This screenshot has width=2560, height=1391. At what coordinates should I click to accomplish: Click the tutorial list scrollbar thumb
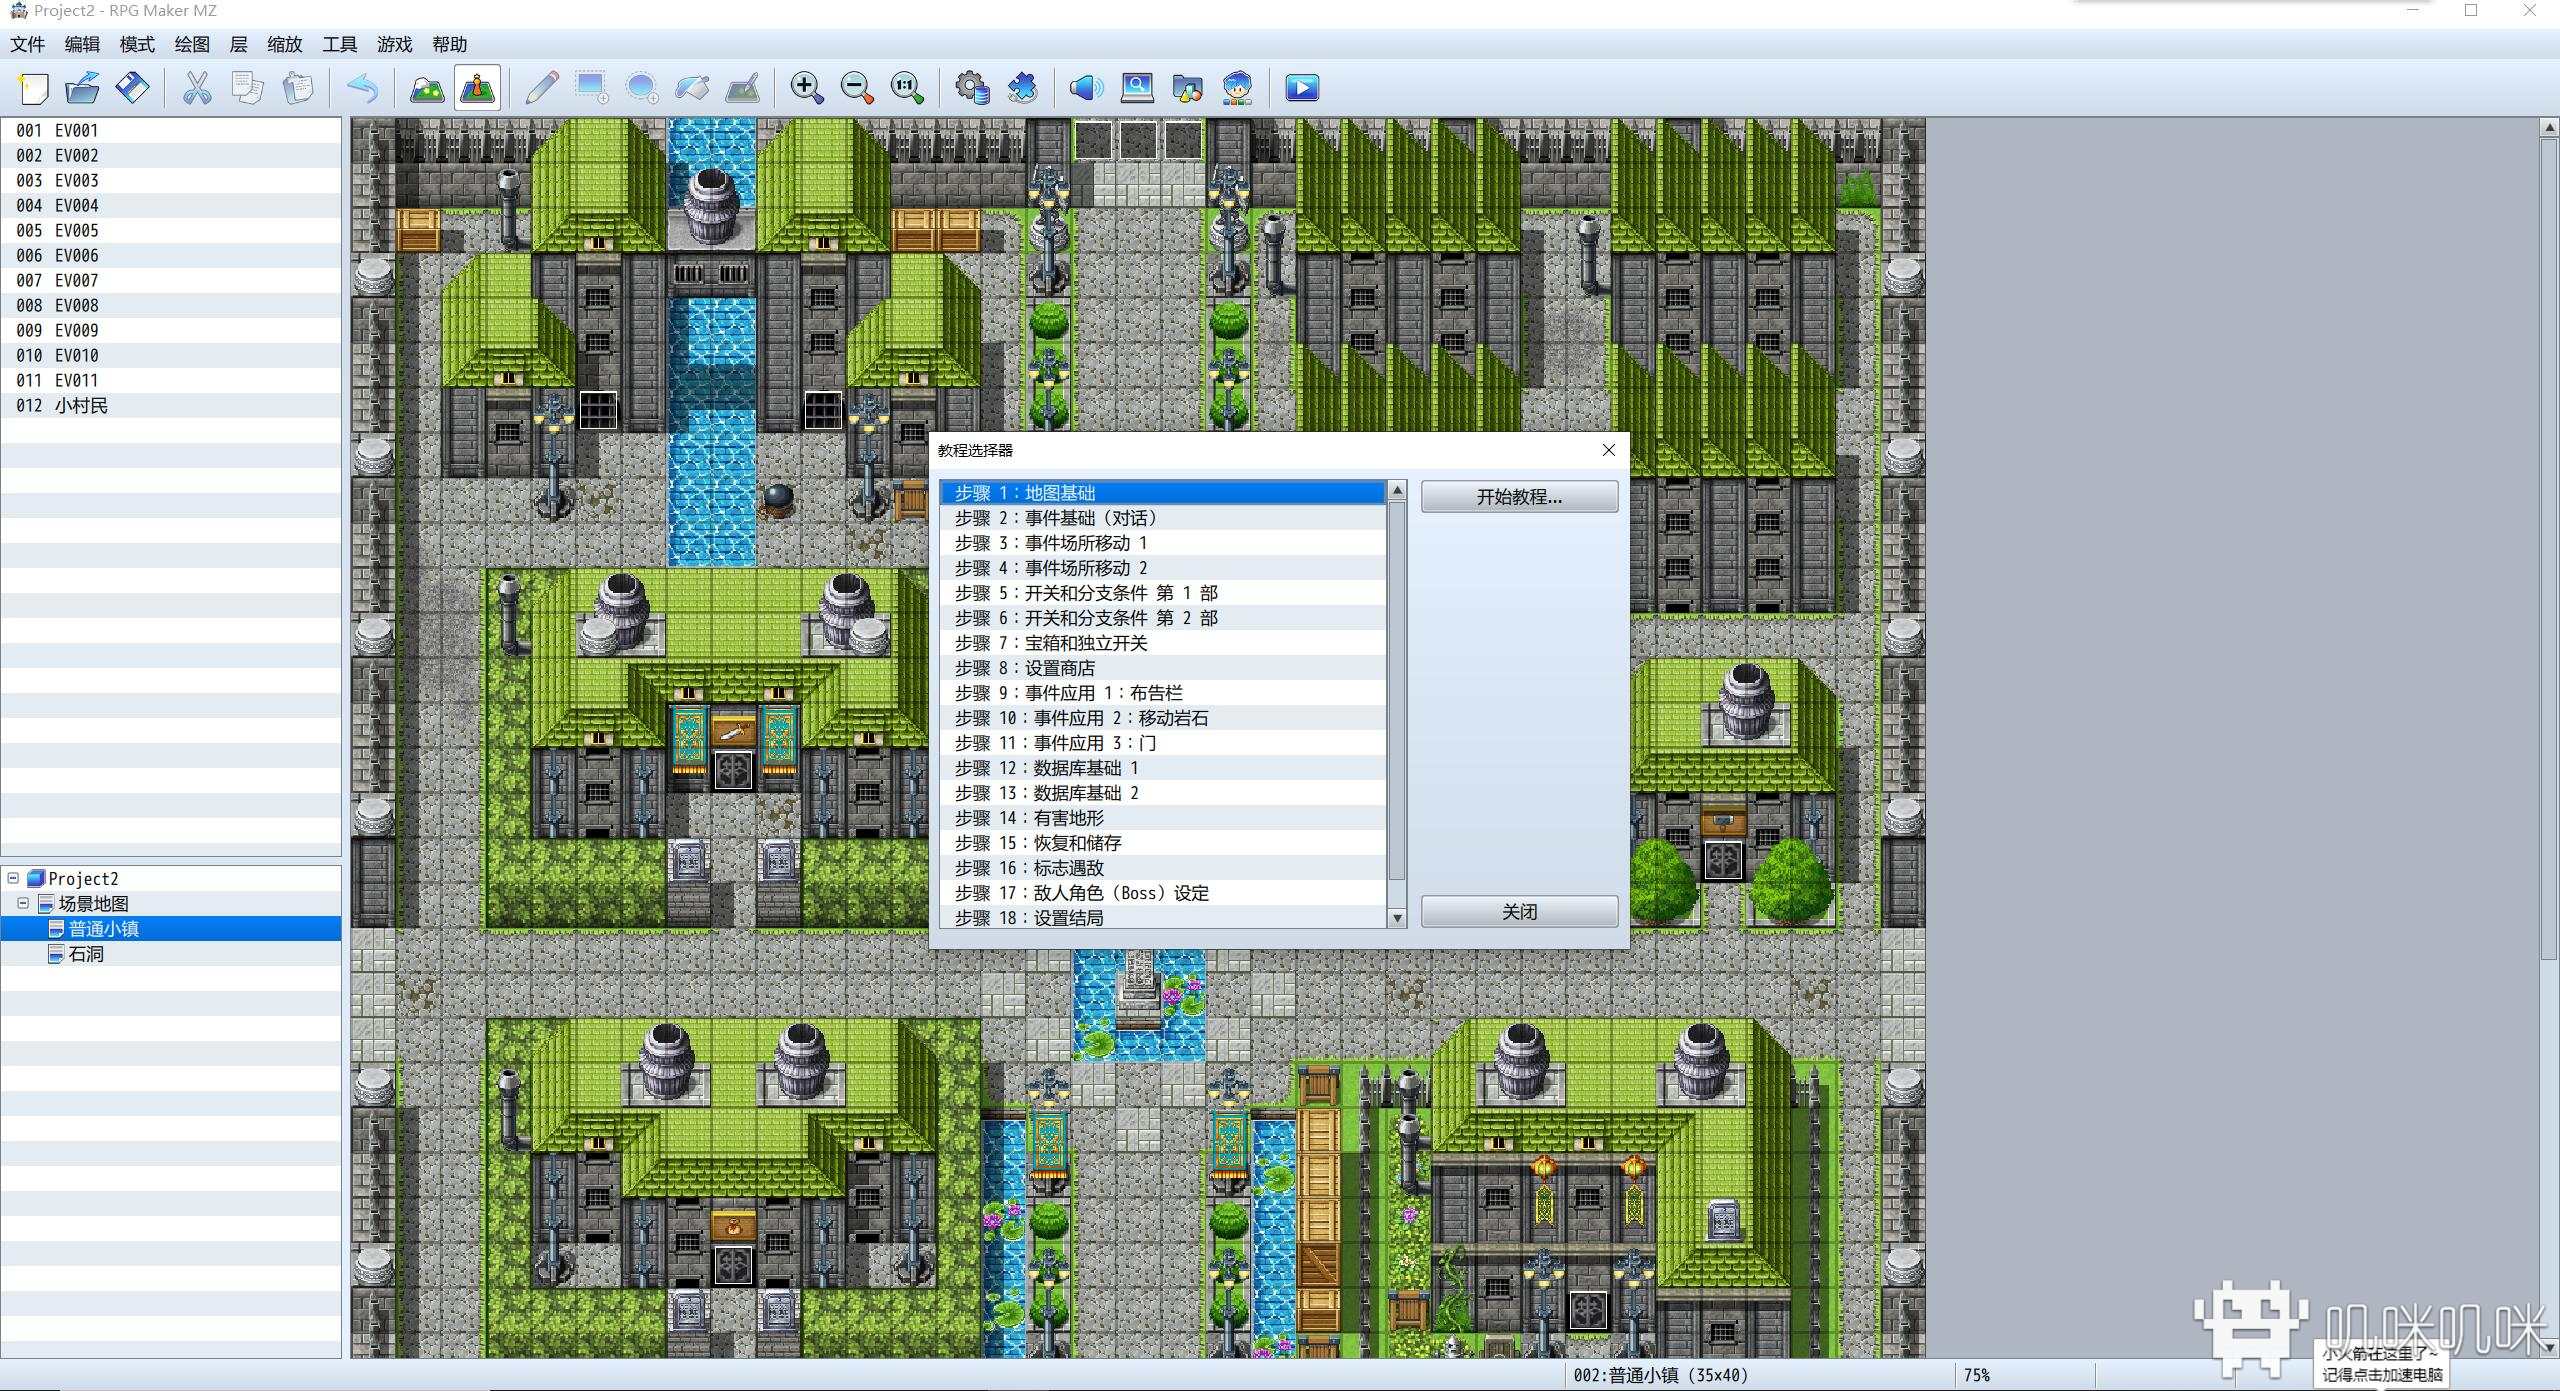(1398, 692)
